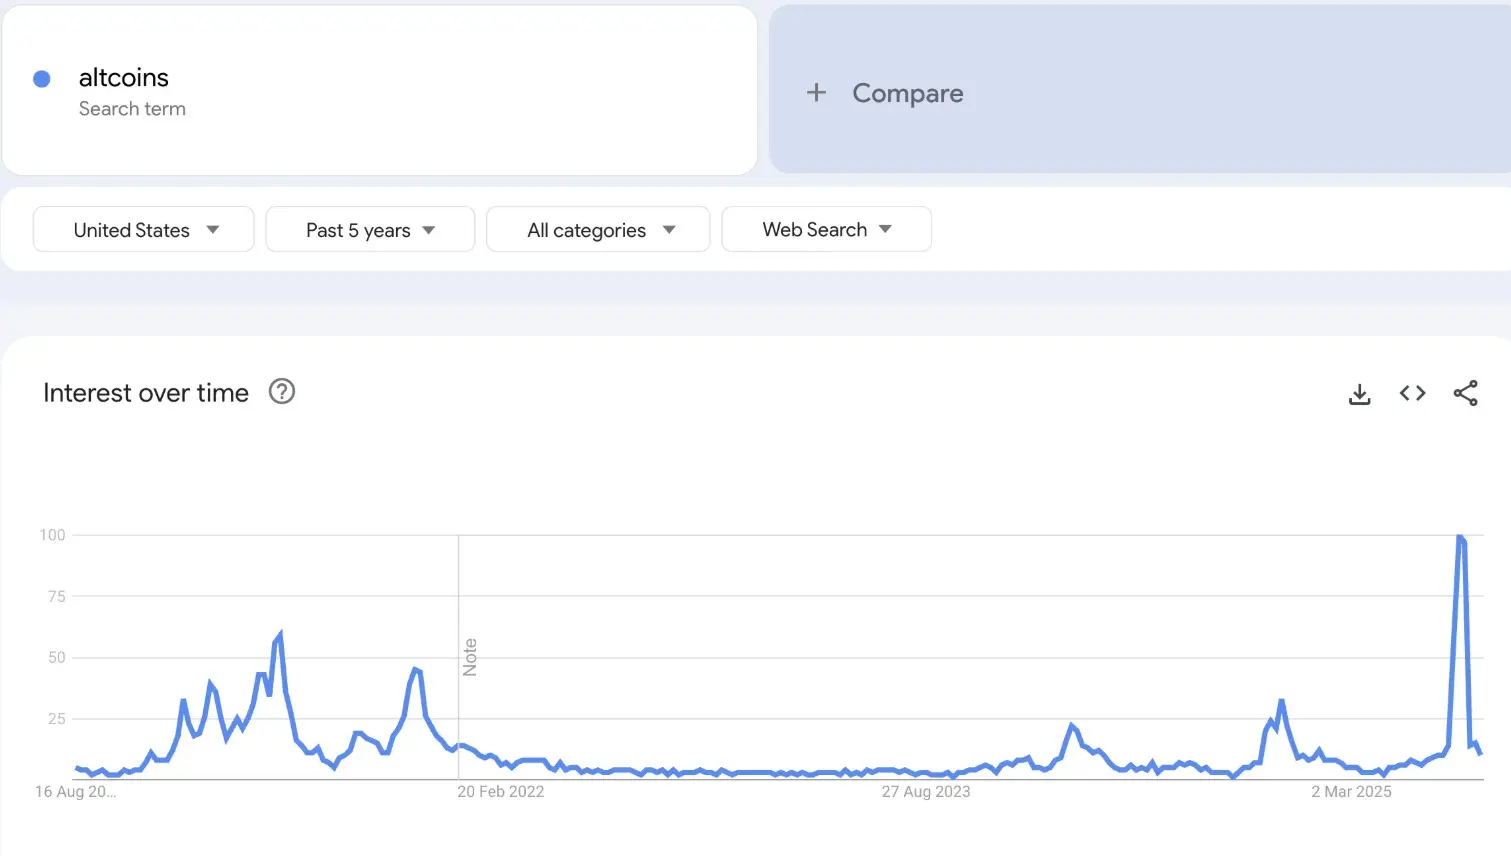This screenshot has width=1511, height=856.
Task: Click the plus icon beside Compare
Action: tap(816, 93)
